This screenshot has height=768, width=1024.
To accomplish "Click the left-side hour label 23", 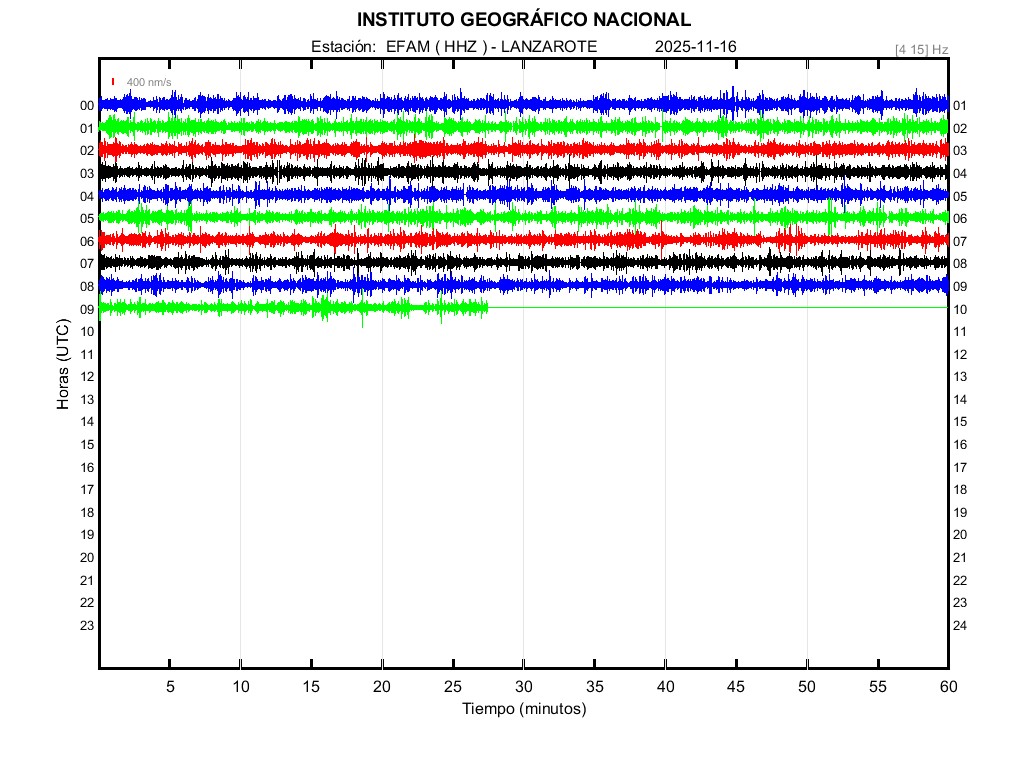I will point(87,625).
